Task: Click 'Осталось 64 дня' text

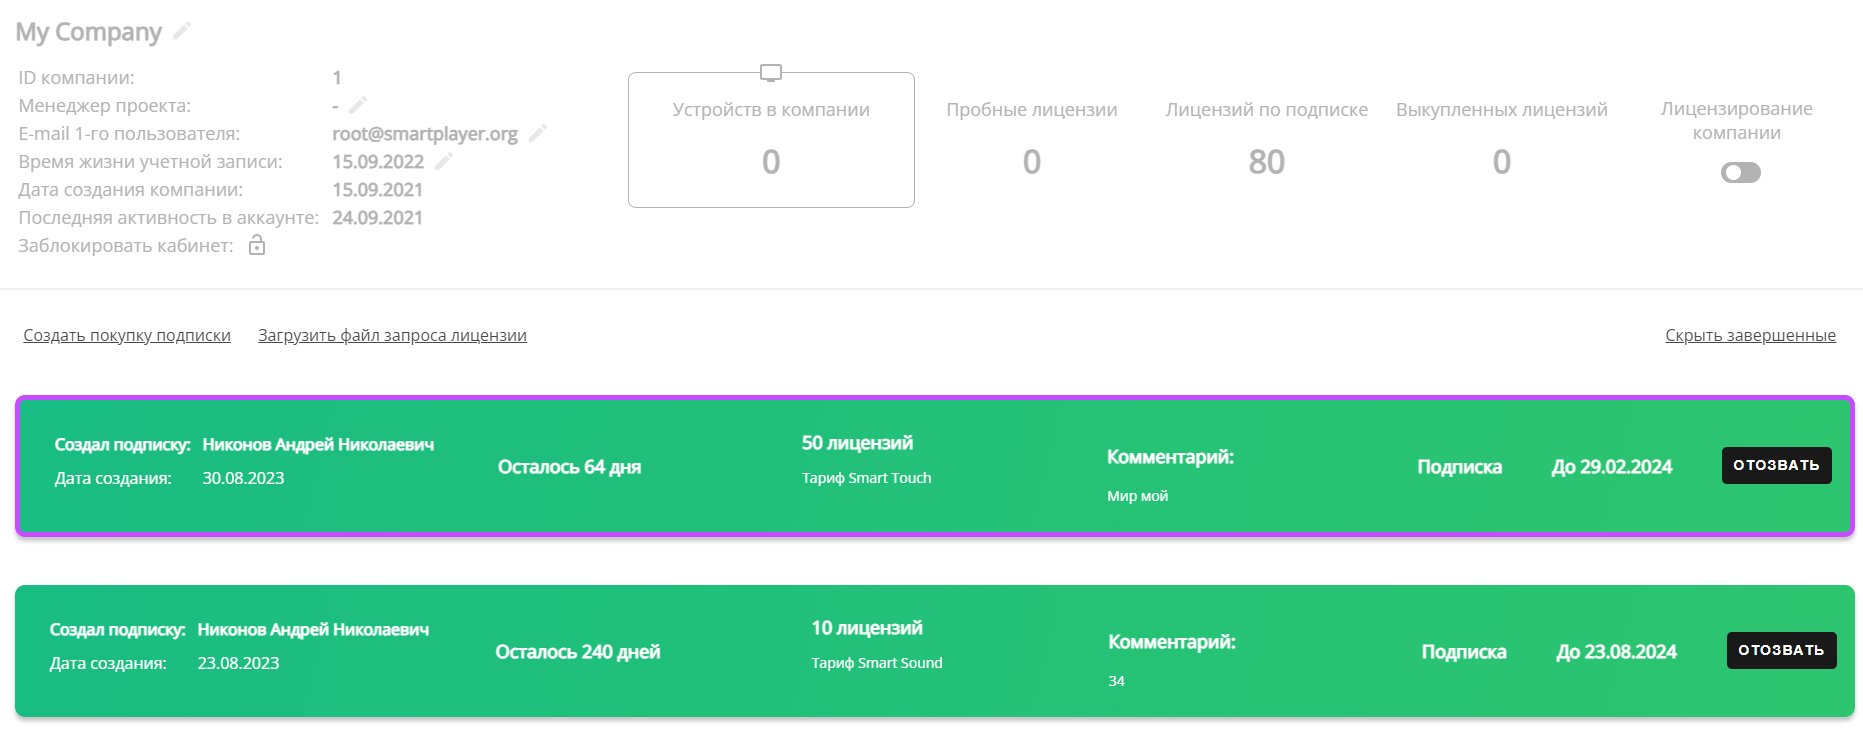Action: coord(569,467)
